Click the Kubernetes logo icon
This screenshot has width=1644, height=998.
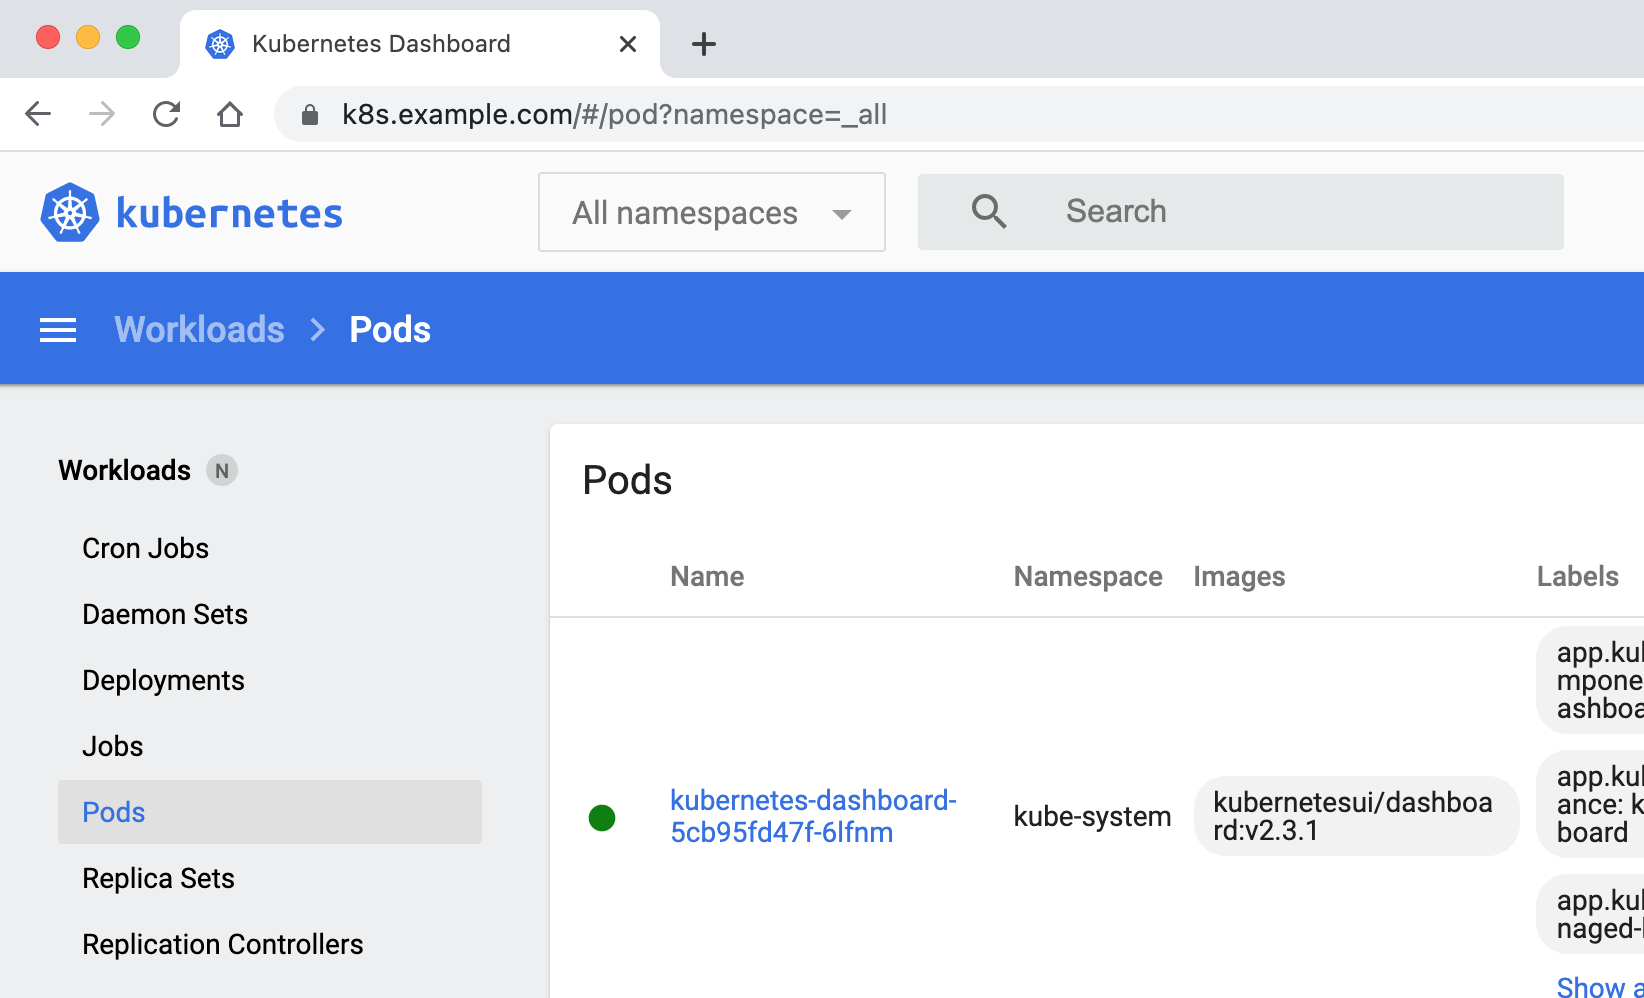pyautogui.click(x=70, y=212)
